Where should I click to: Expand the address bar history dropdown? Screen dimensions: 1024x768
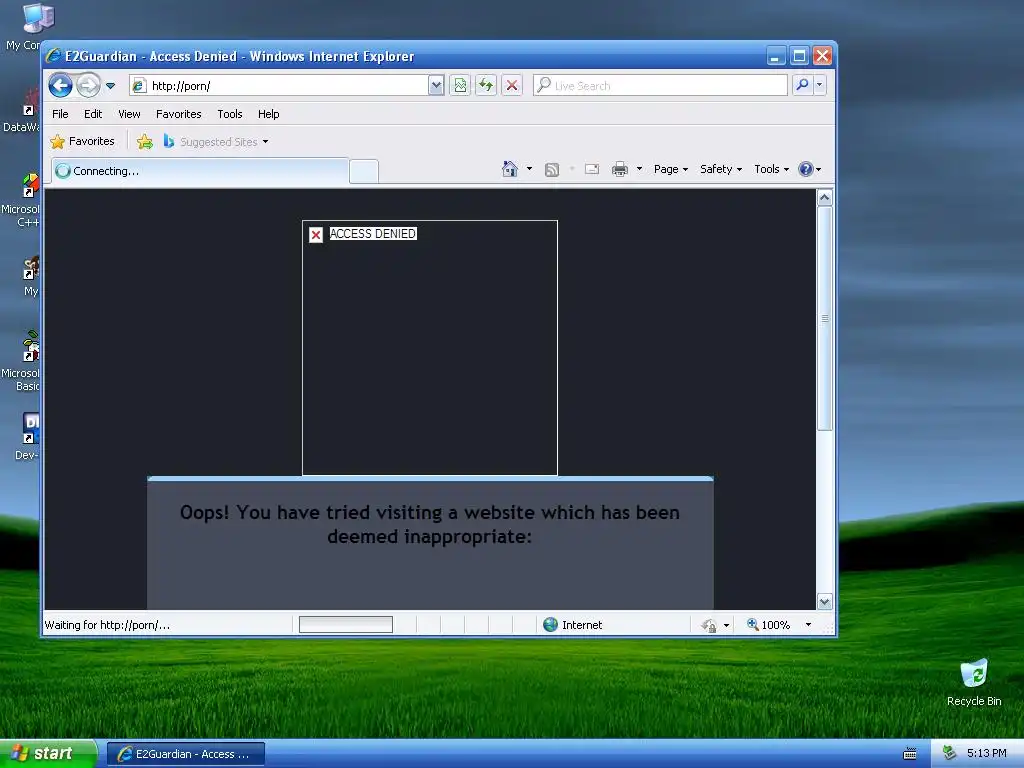[436, 86]
